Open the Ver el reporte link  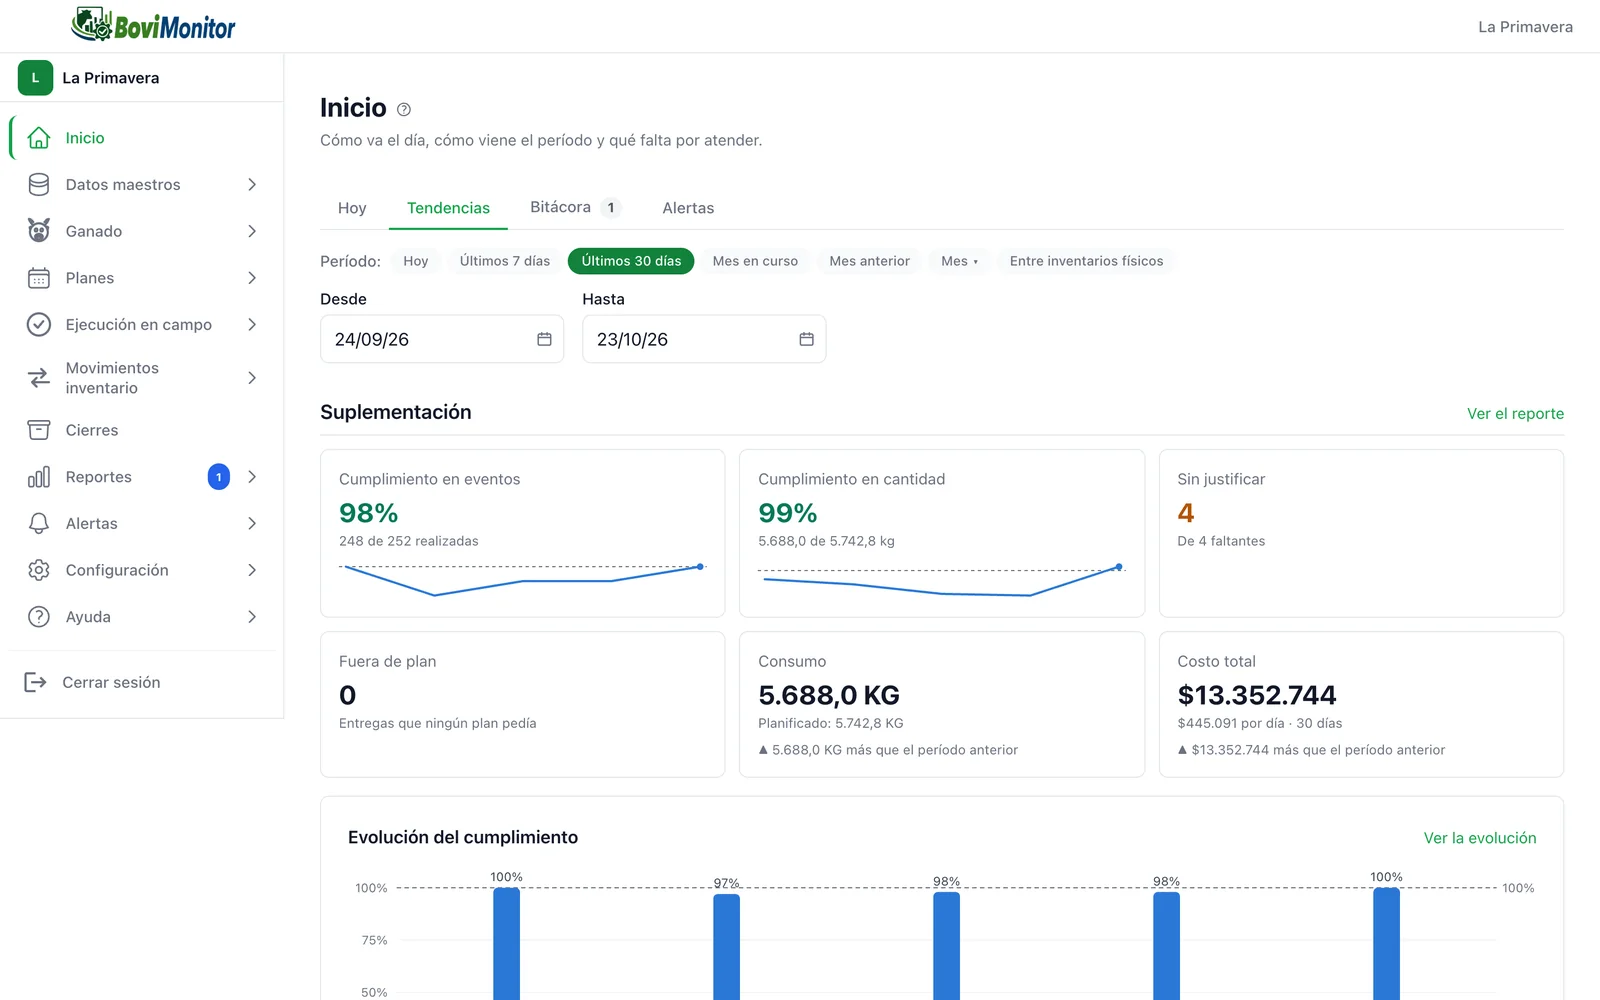(x=1515, y=413)
